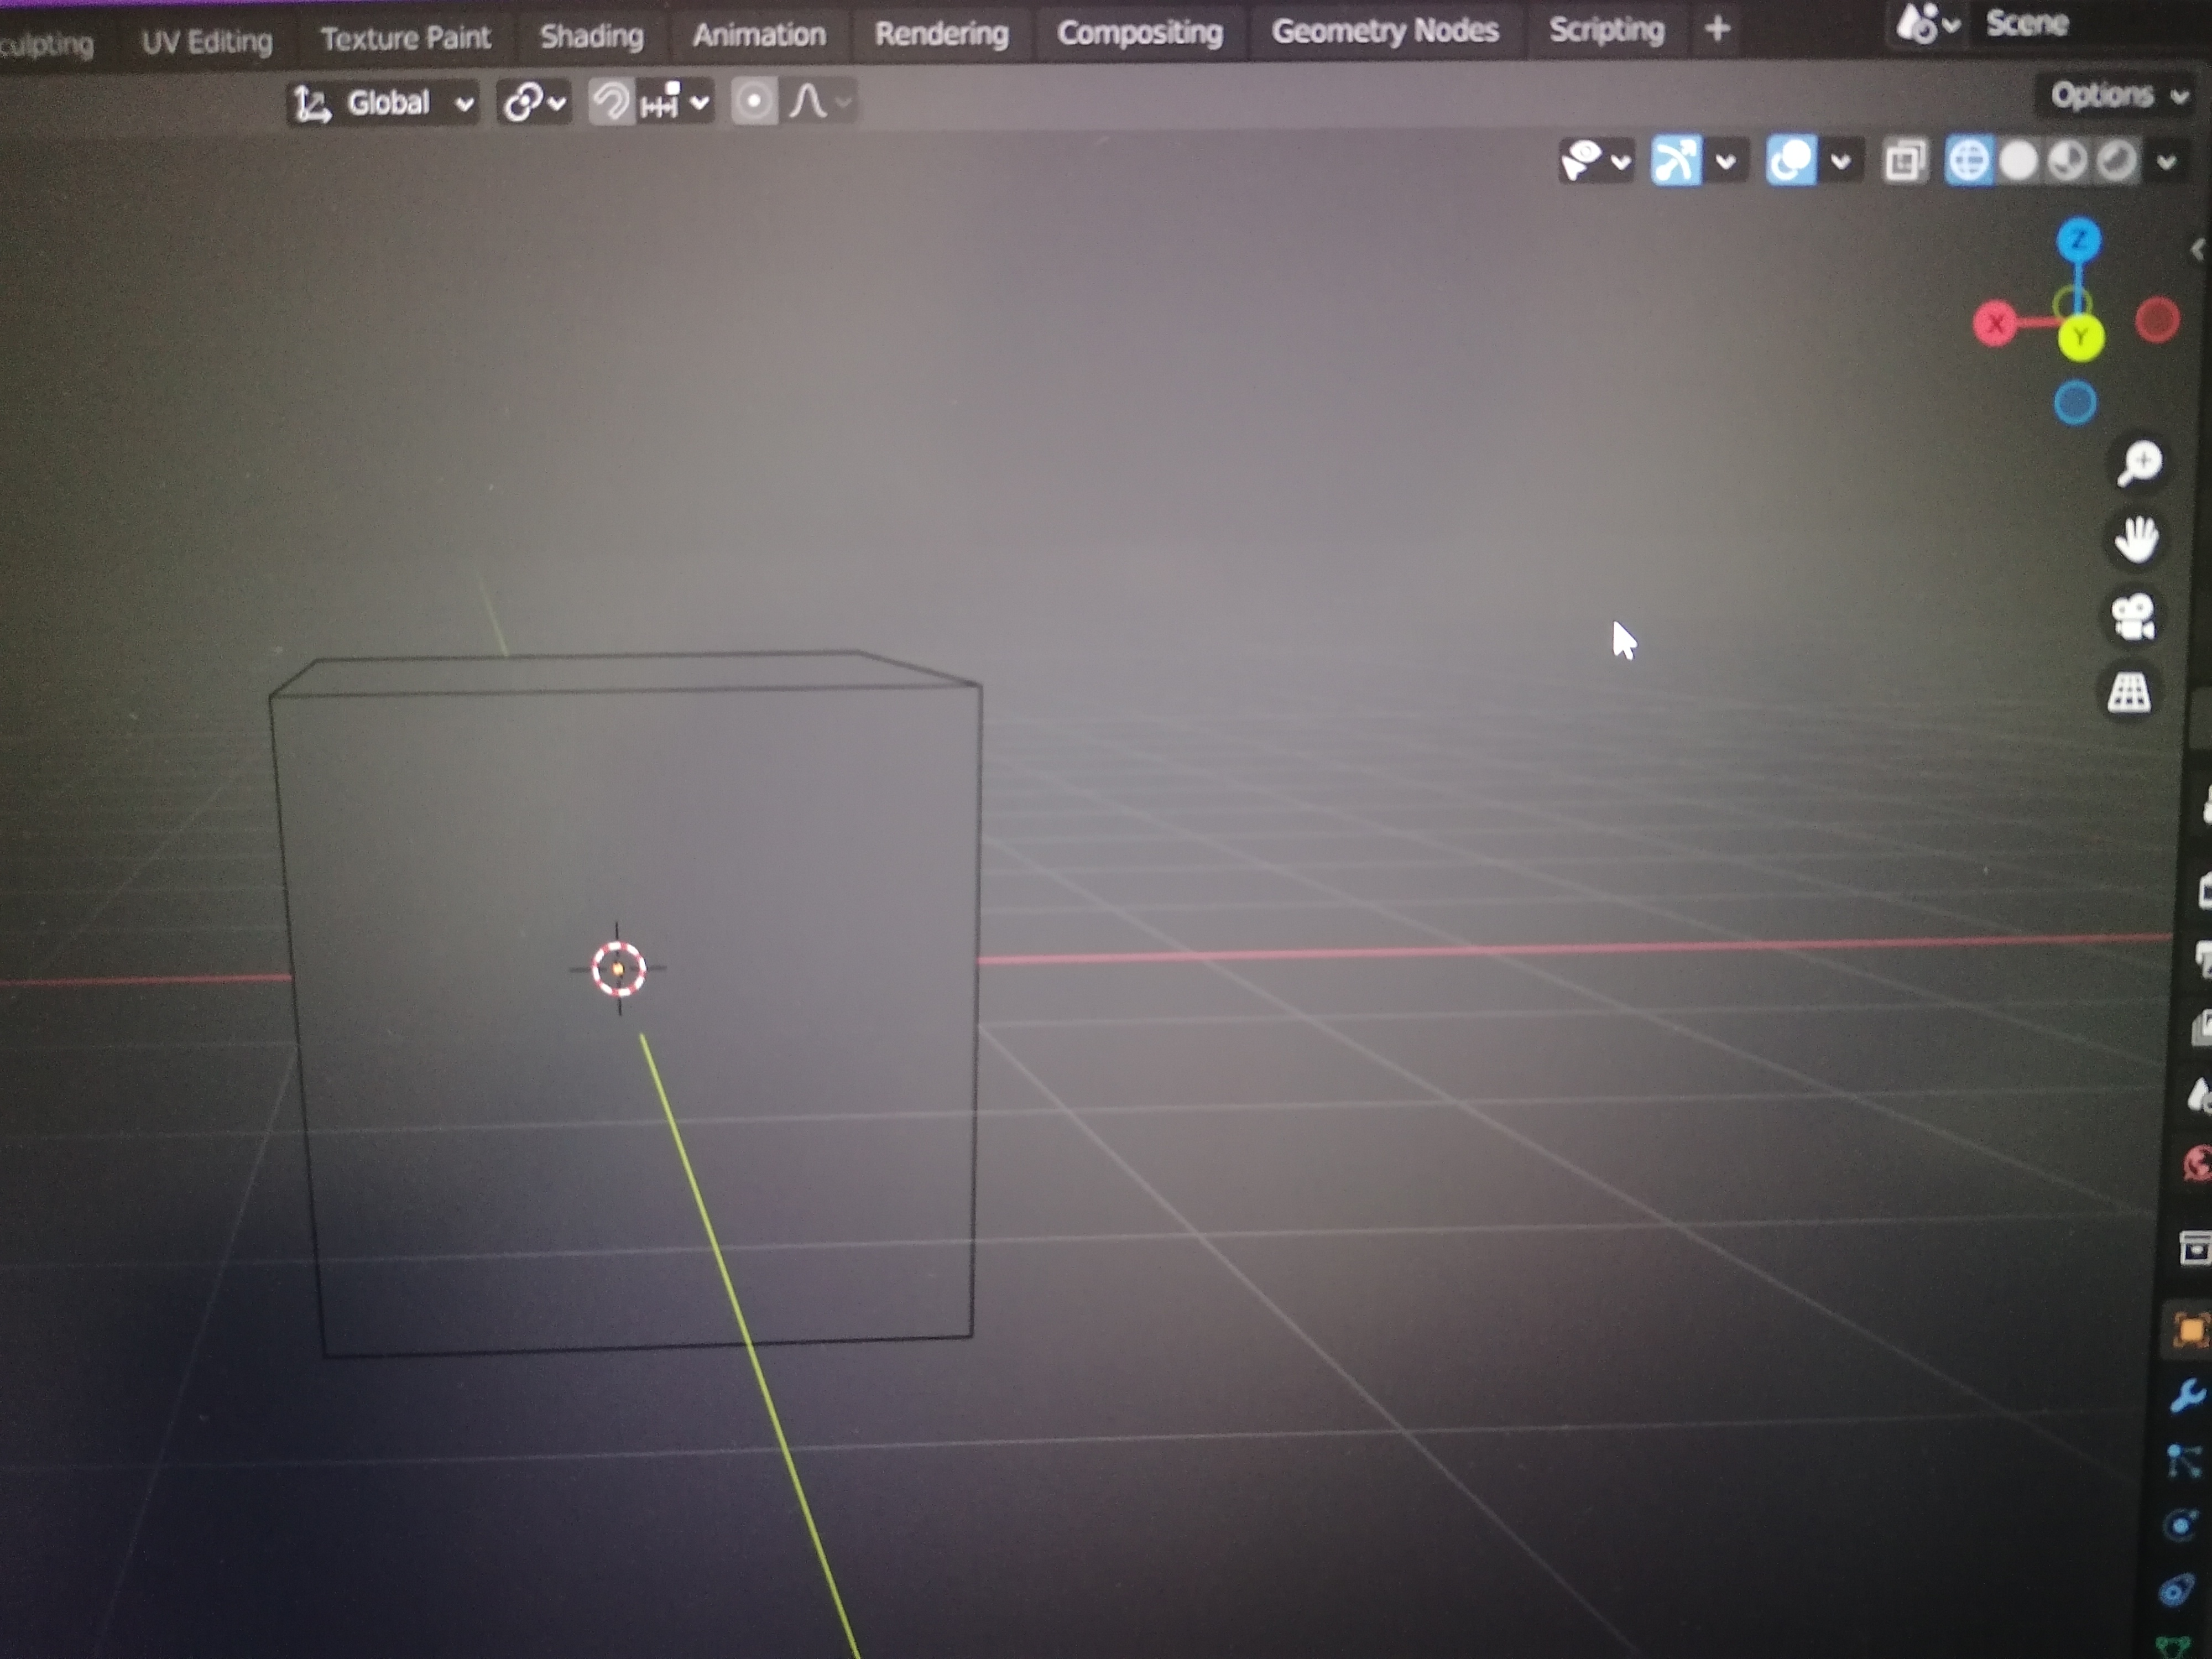The image size is (2212, 1659).
Task: Click the plus button to add workspace
Action: click(x=1716, y=29)
